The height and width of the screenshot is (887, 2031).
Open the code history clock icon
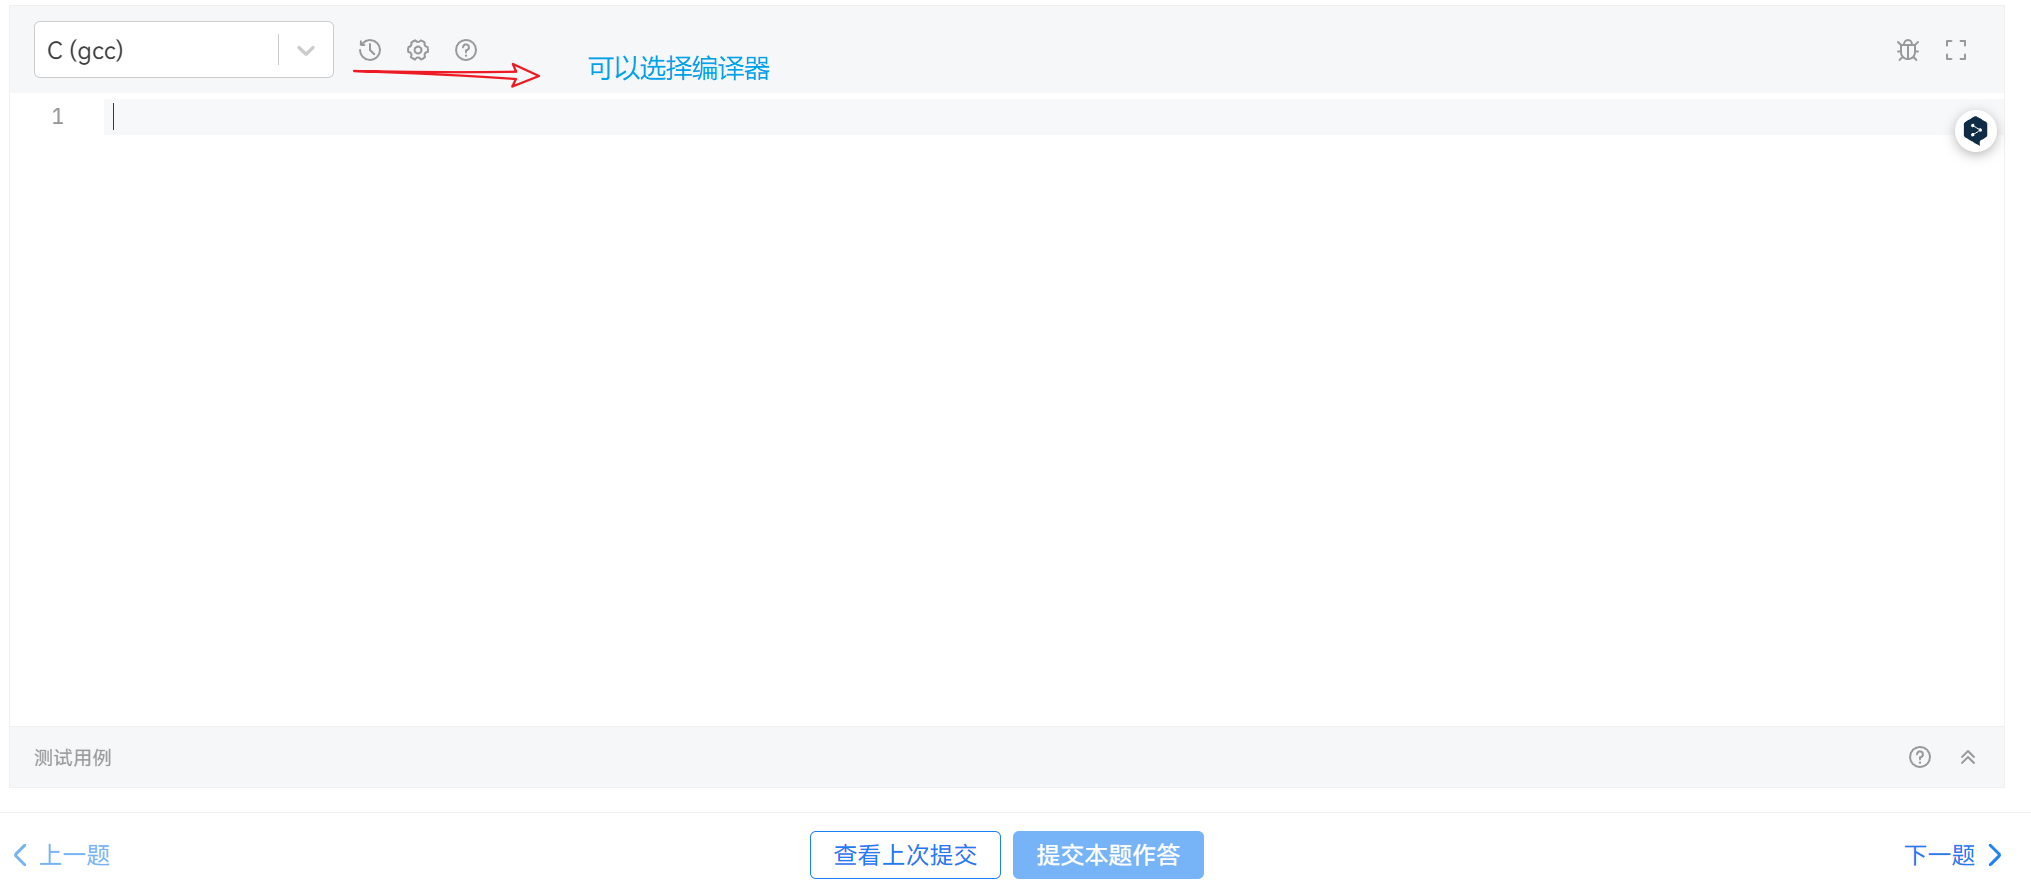pyautogui.click(x=370, y=50)
